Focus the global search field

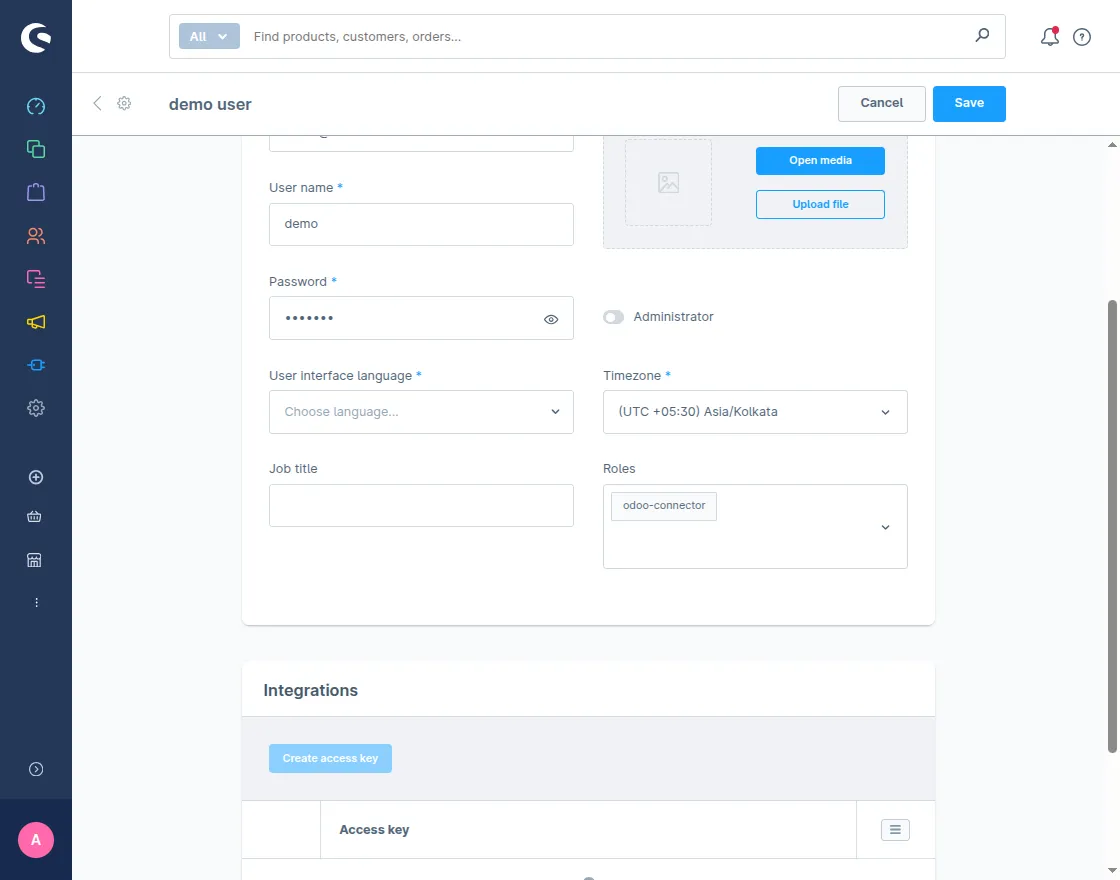click(607, 36)
